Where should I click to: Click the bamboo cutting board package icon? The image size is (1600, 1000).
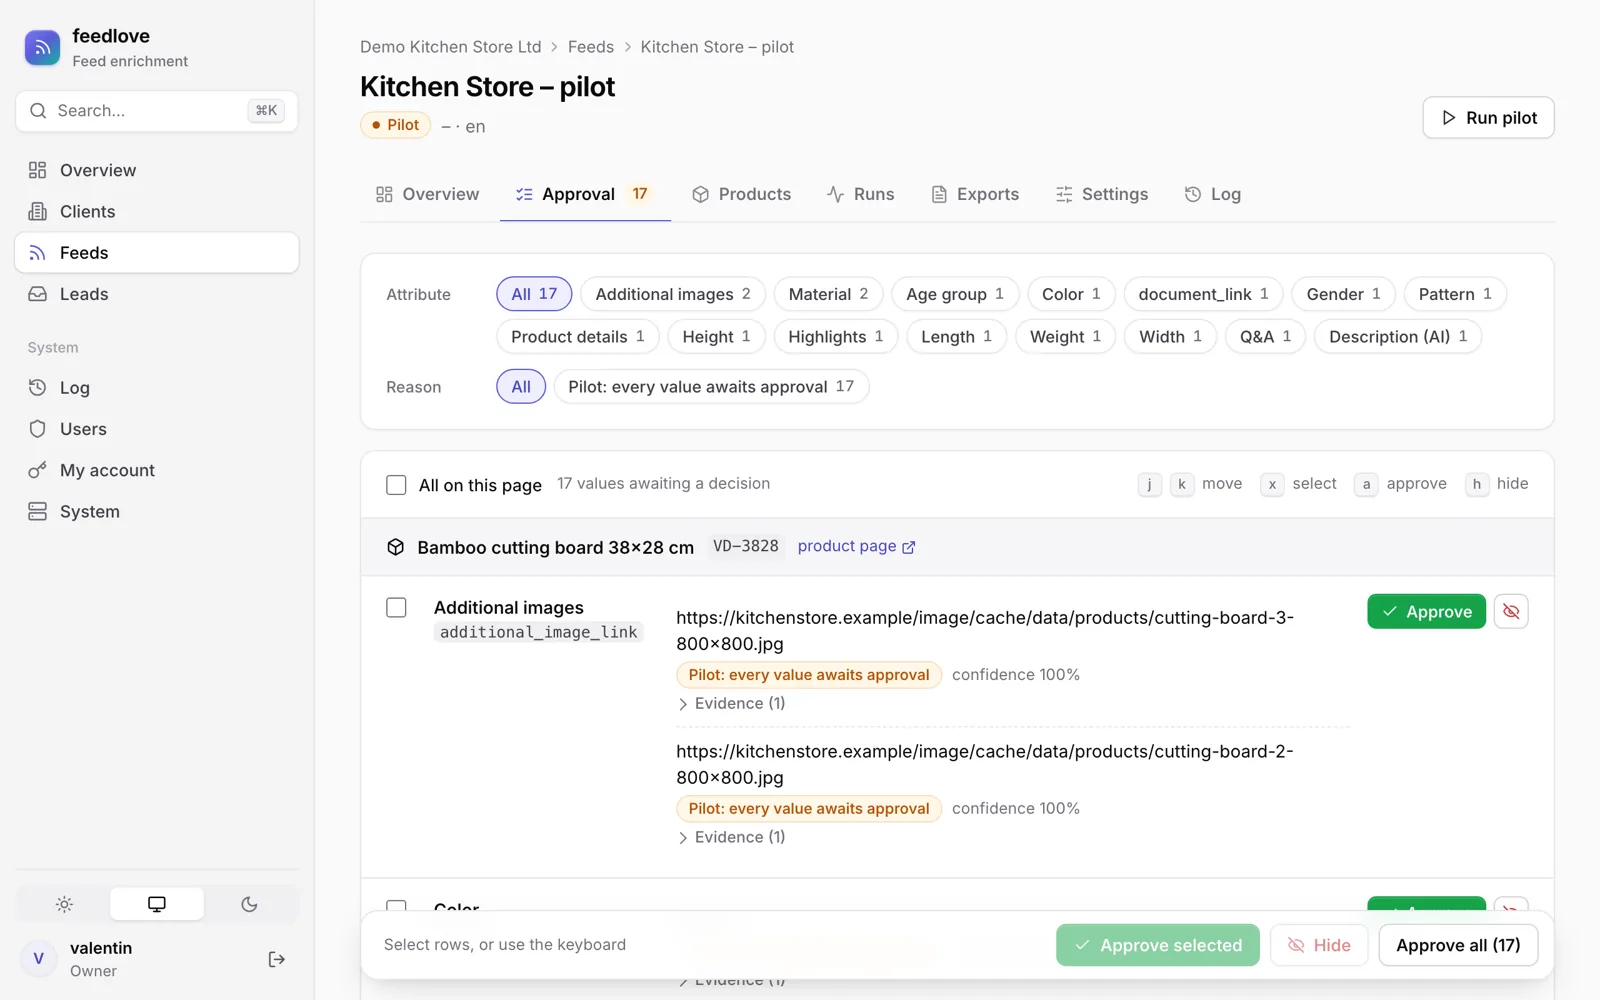click(x=396, y=547)
